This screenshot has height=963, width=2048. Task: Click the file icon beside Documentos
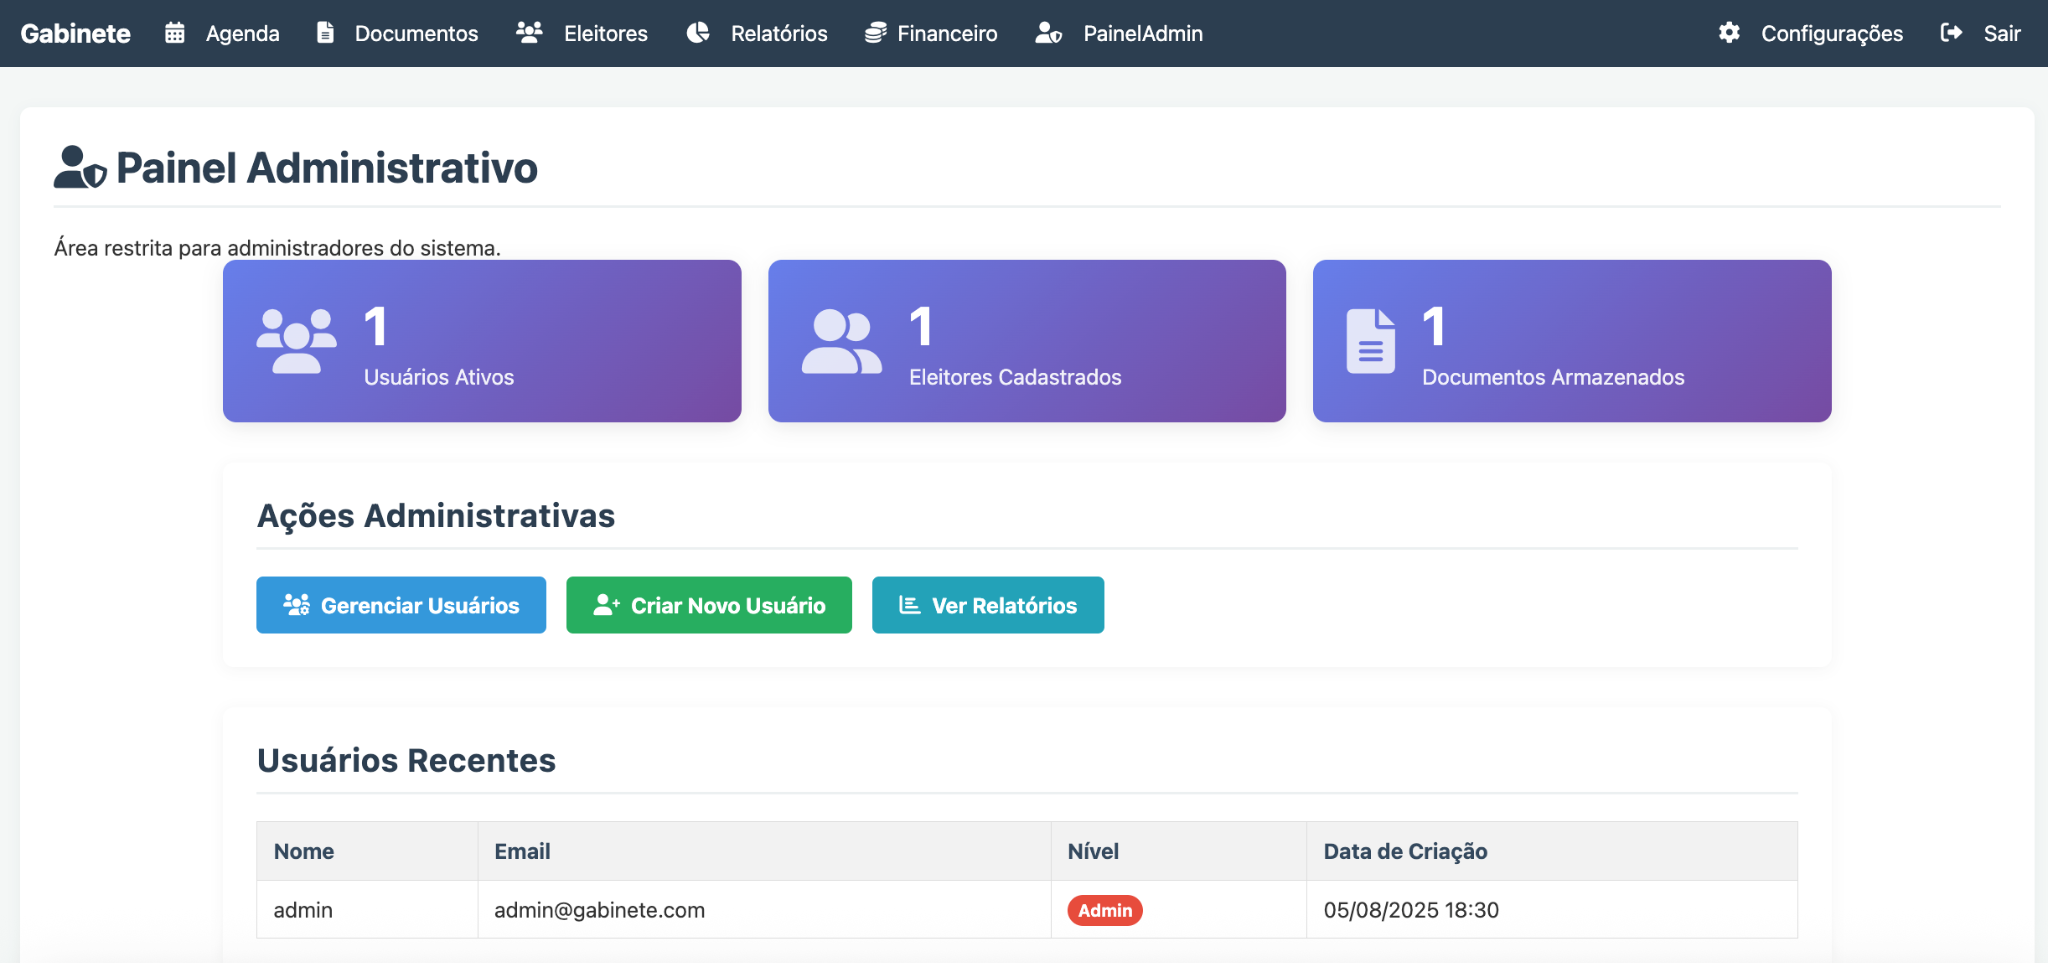[x=325, y=33]
